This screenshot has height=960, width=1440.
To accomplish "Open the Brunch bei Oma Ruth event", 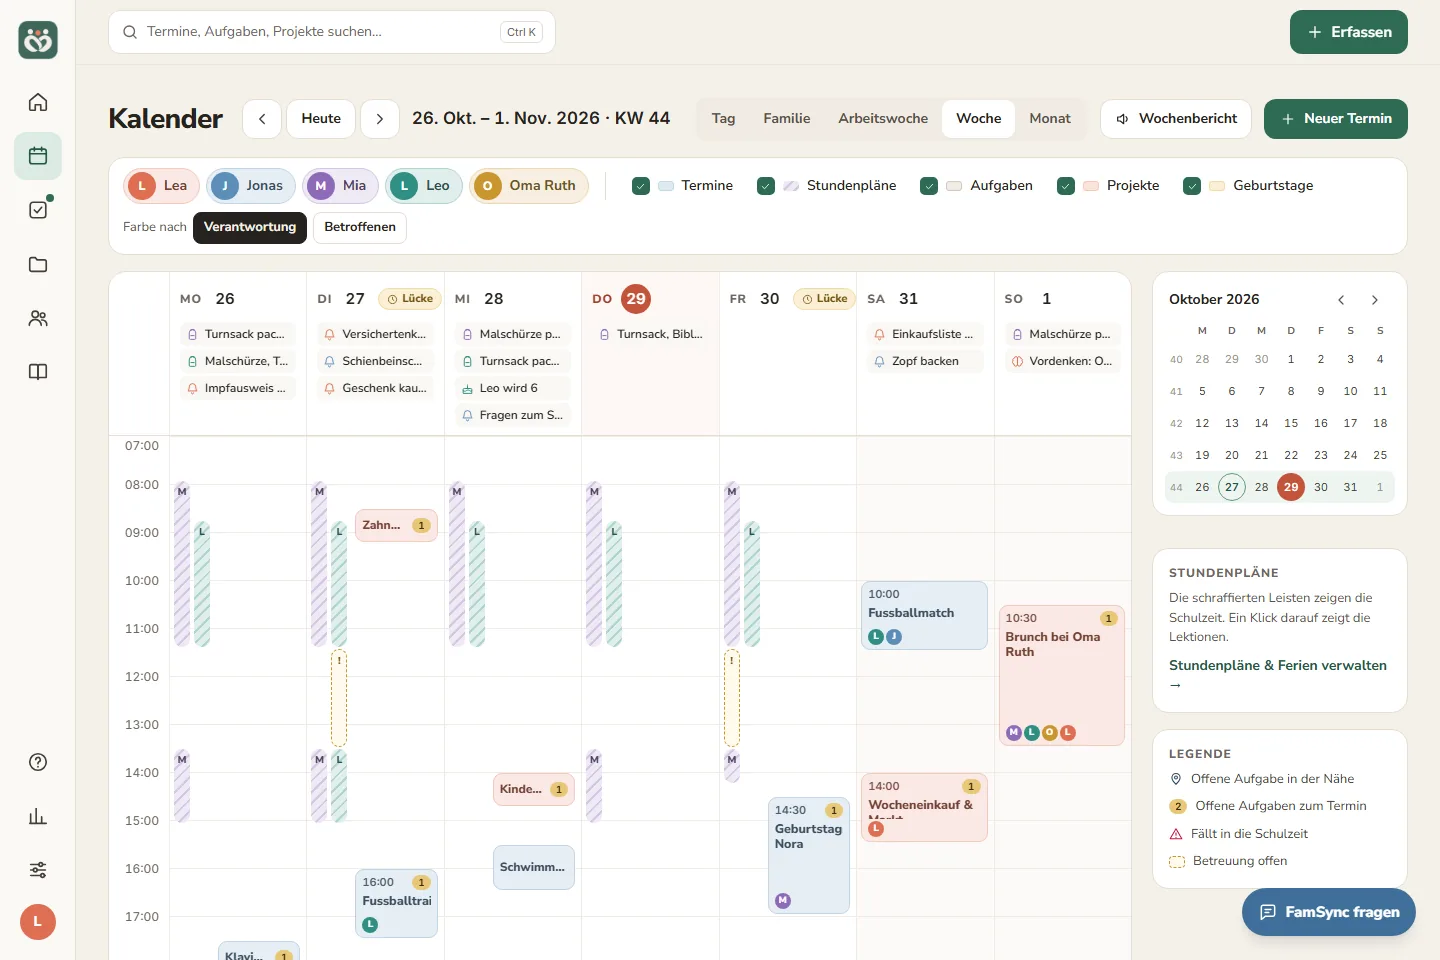I will [1062, 675].
